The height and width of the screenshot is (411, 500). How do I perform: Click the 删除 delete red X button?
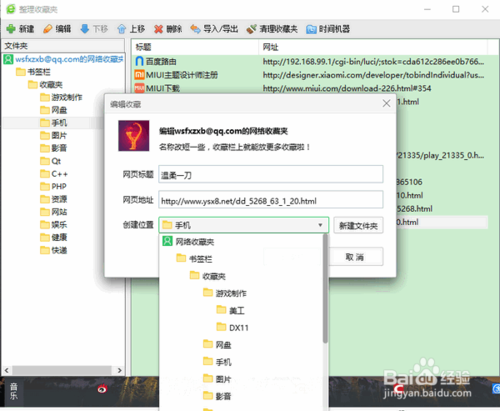point(168,29)
